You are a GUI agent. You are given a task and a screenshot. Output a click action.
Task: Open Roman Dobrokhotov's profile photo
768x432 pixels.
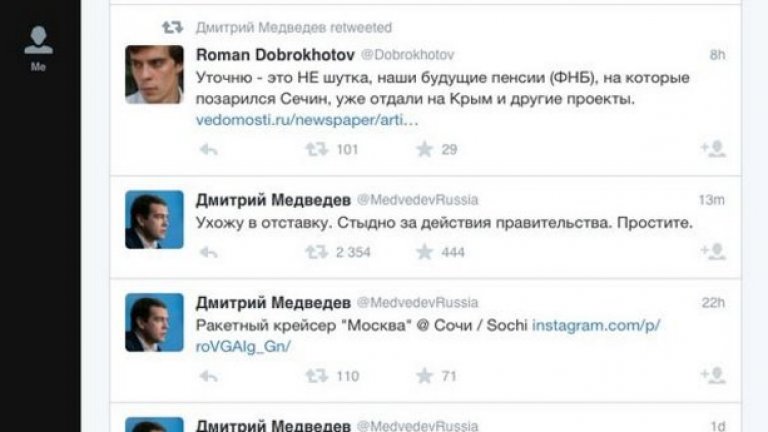pyautogui.click(x=154, y=74)
